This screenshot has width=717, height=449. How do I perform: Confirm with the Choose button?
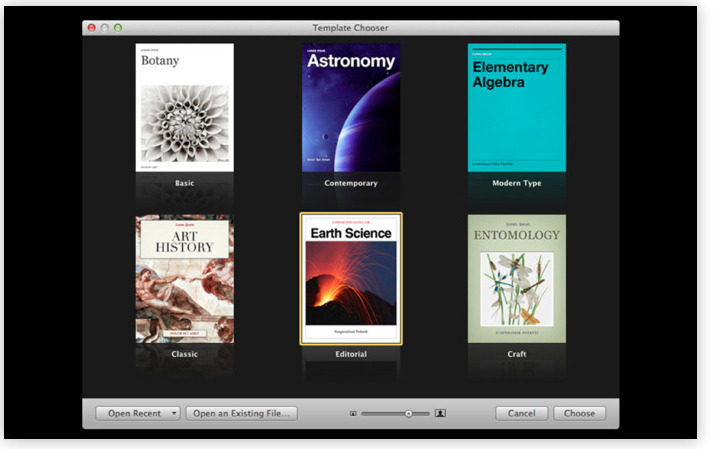[579, 413]
